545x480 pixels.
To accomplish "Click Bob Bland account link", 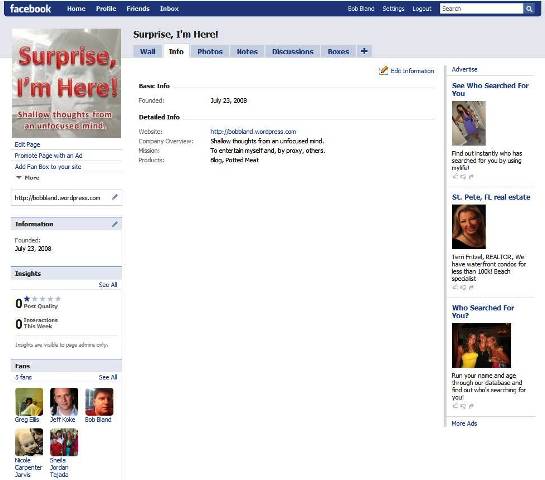I will click(361, 9).
